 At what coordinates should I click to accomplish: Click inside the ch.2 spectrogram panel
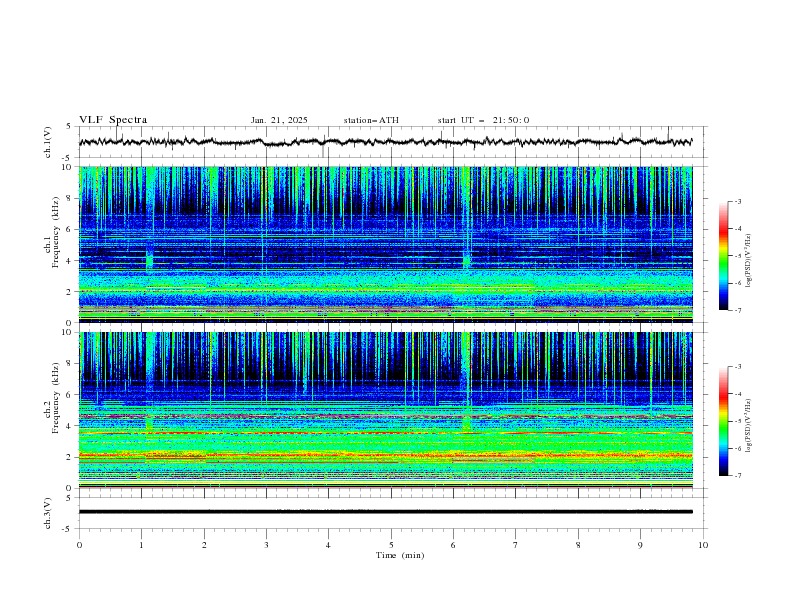click(x=386, y=410)
